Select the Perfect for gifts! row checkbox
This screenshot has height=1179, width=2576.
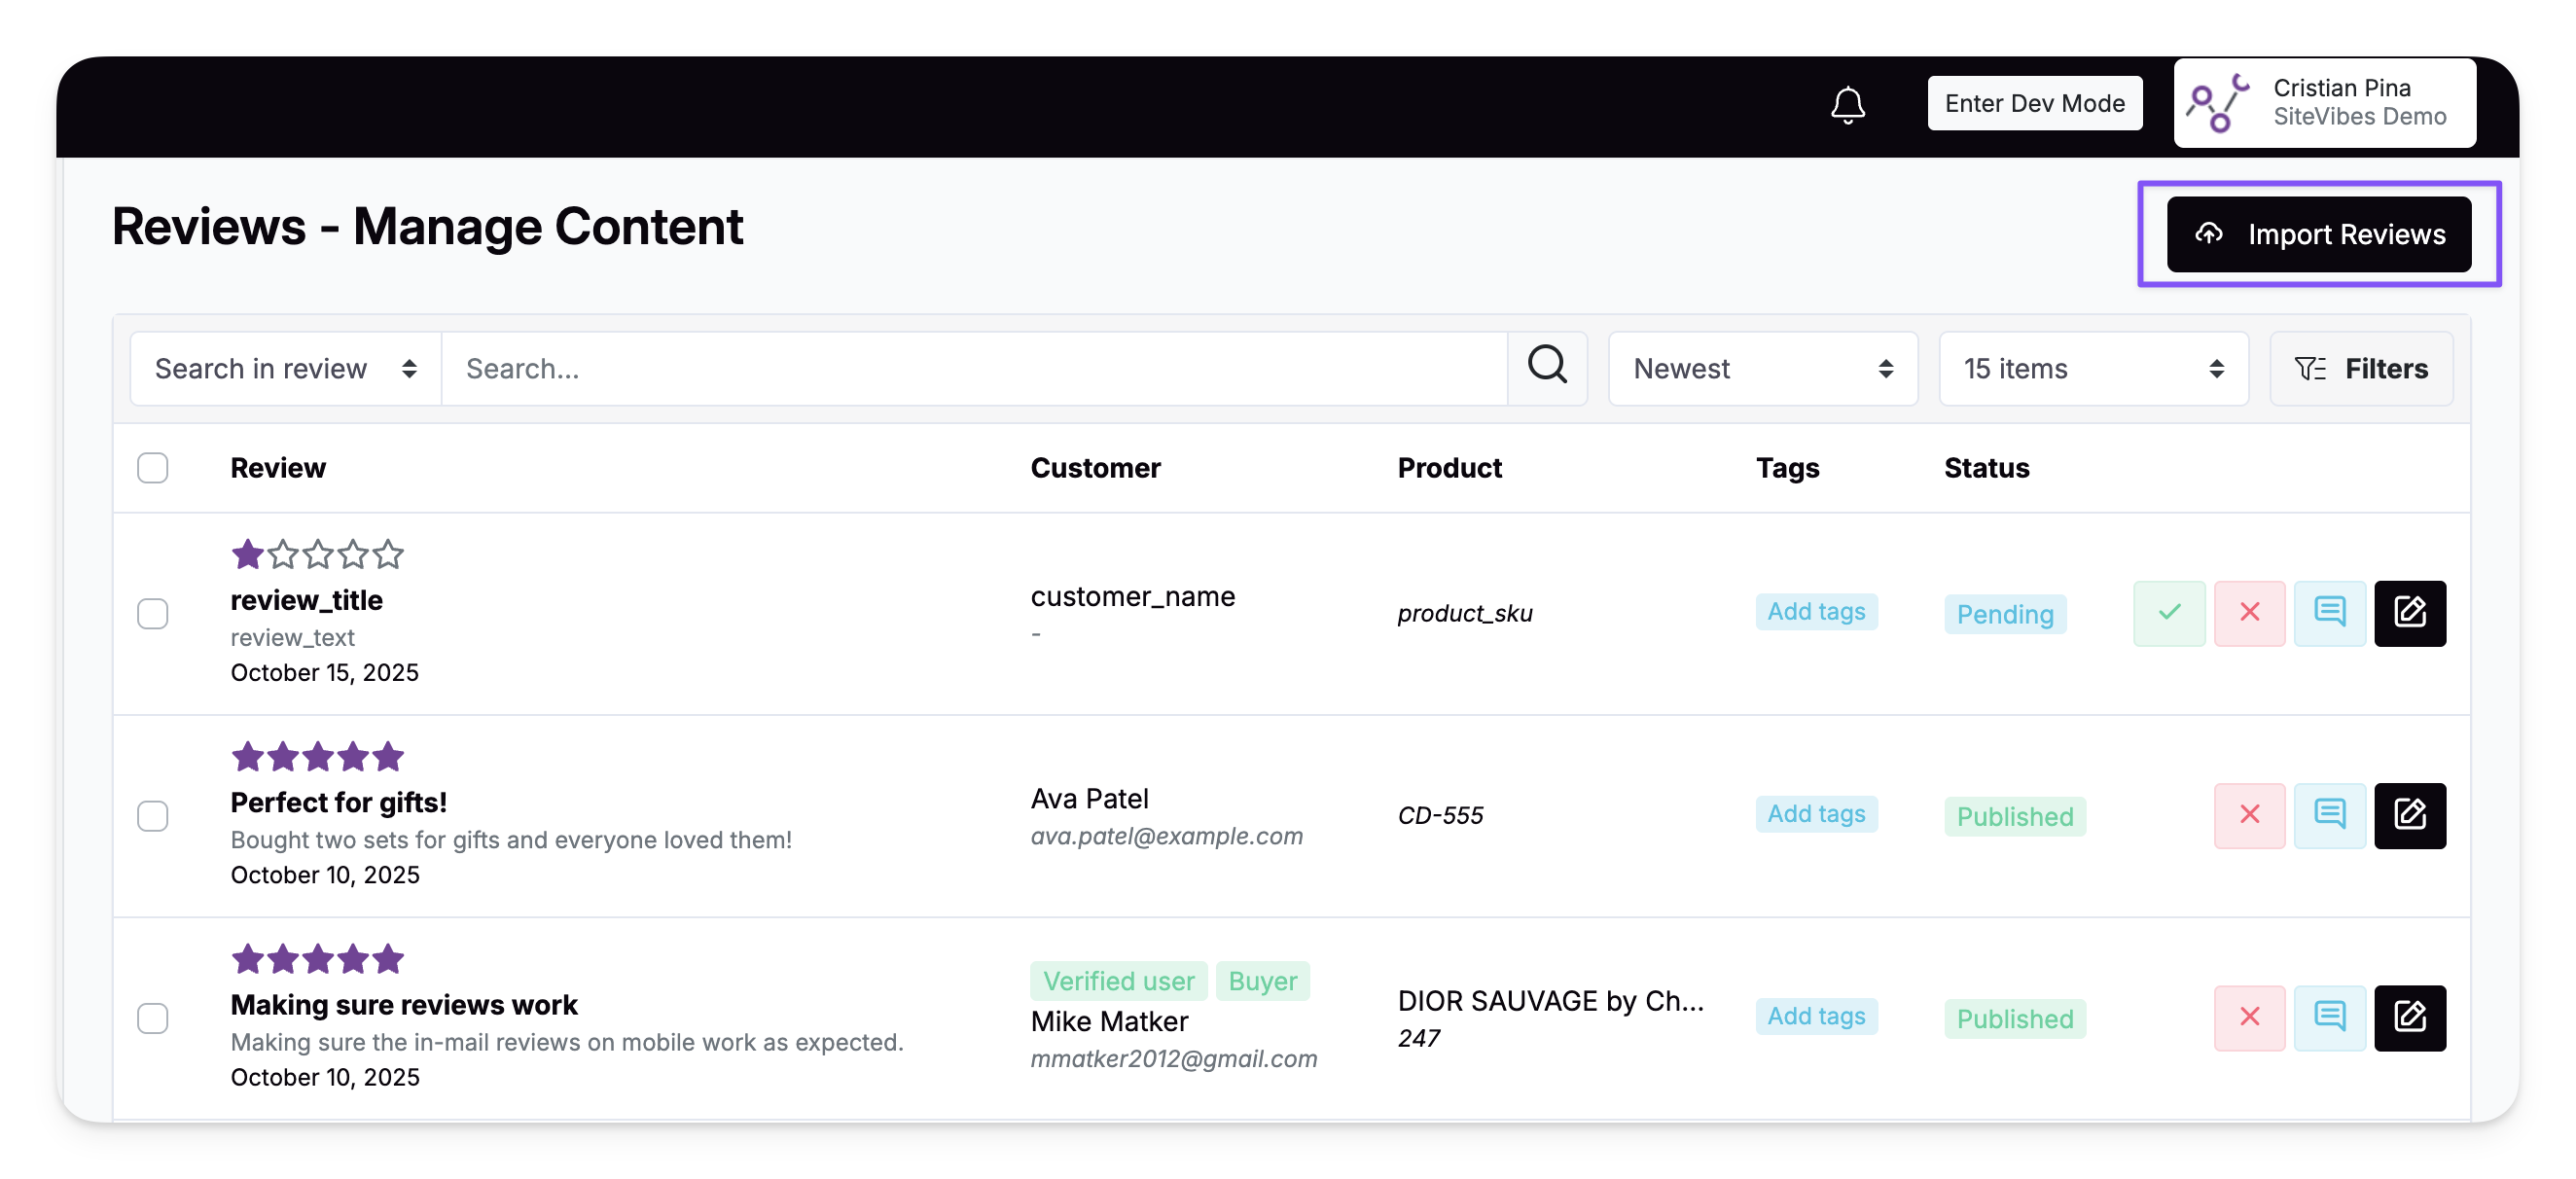[x=152, y=815]
